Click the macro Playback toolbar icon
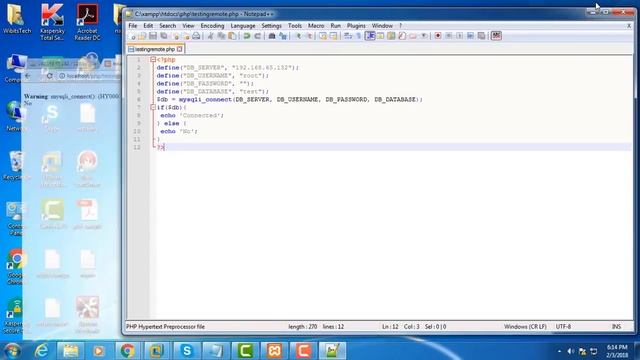 coord(459,36)
